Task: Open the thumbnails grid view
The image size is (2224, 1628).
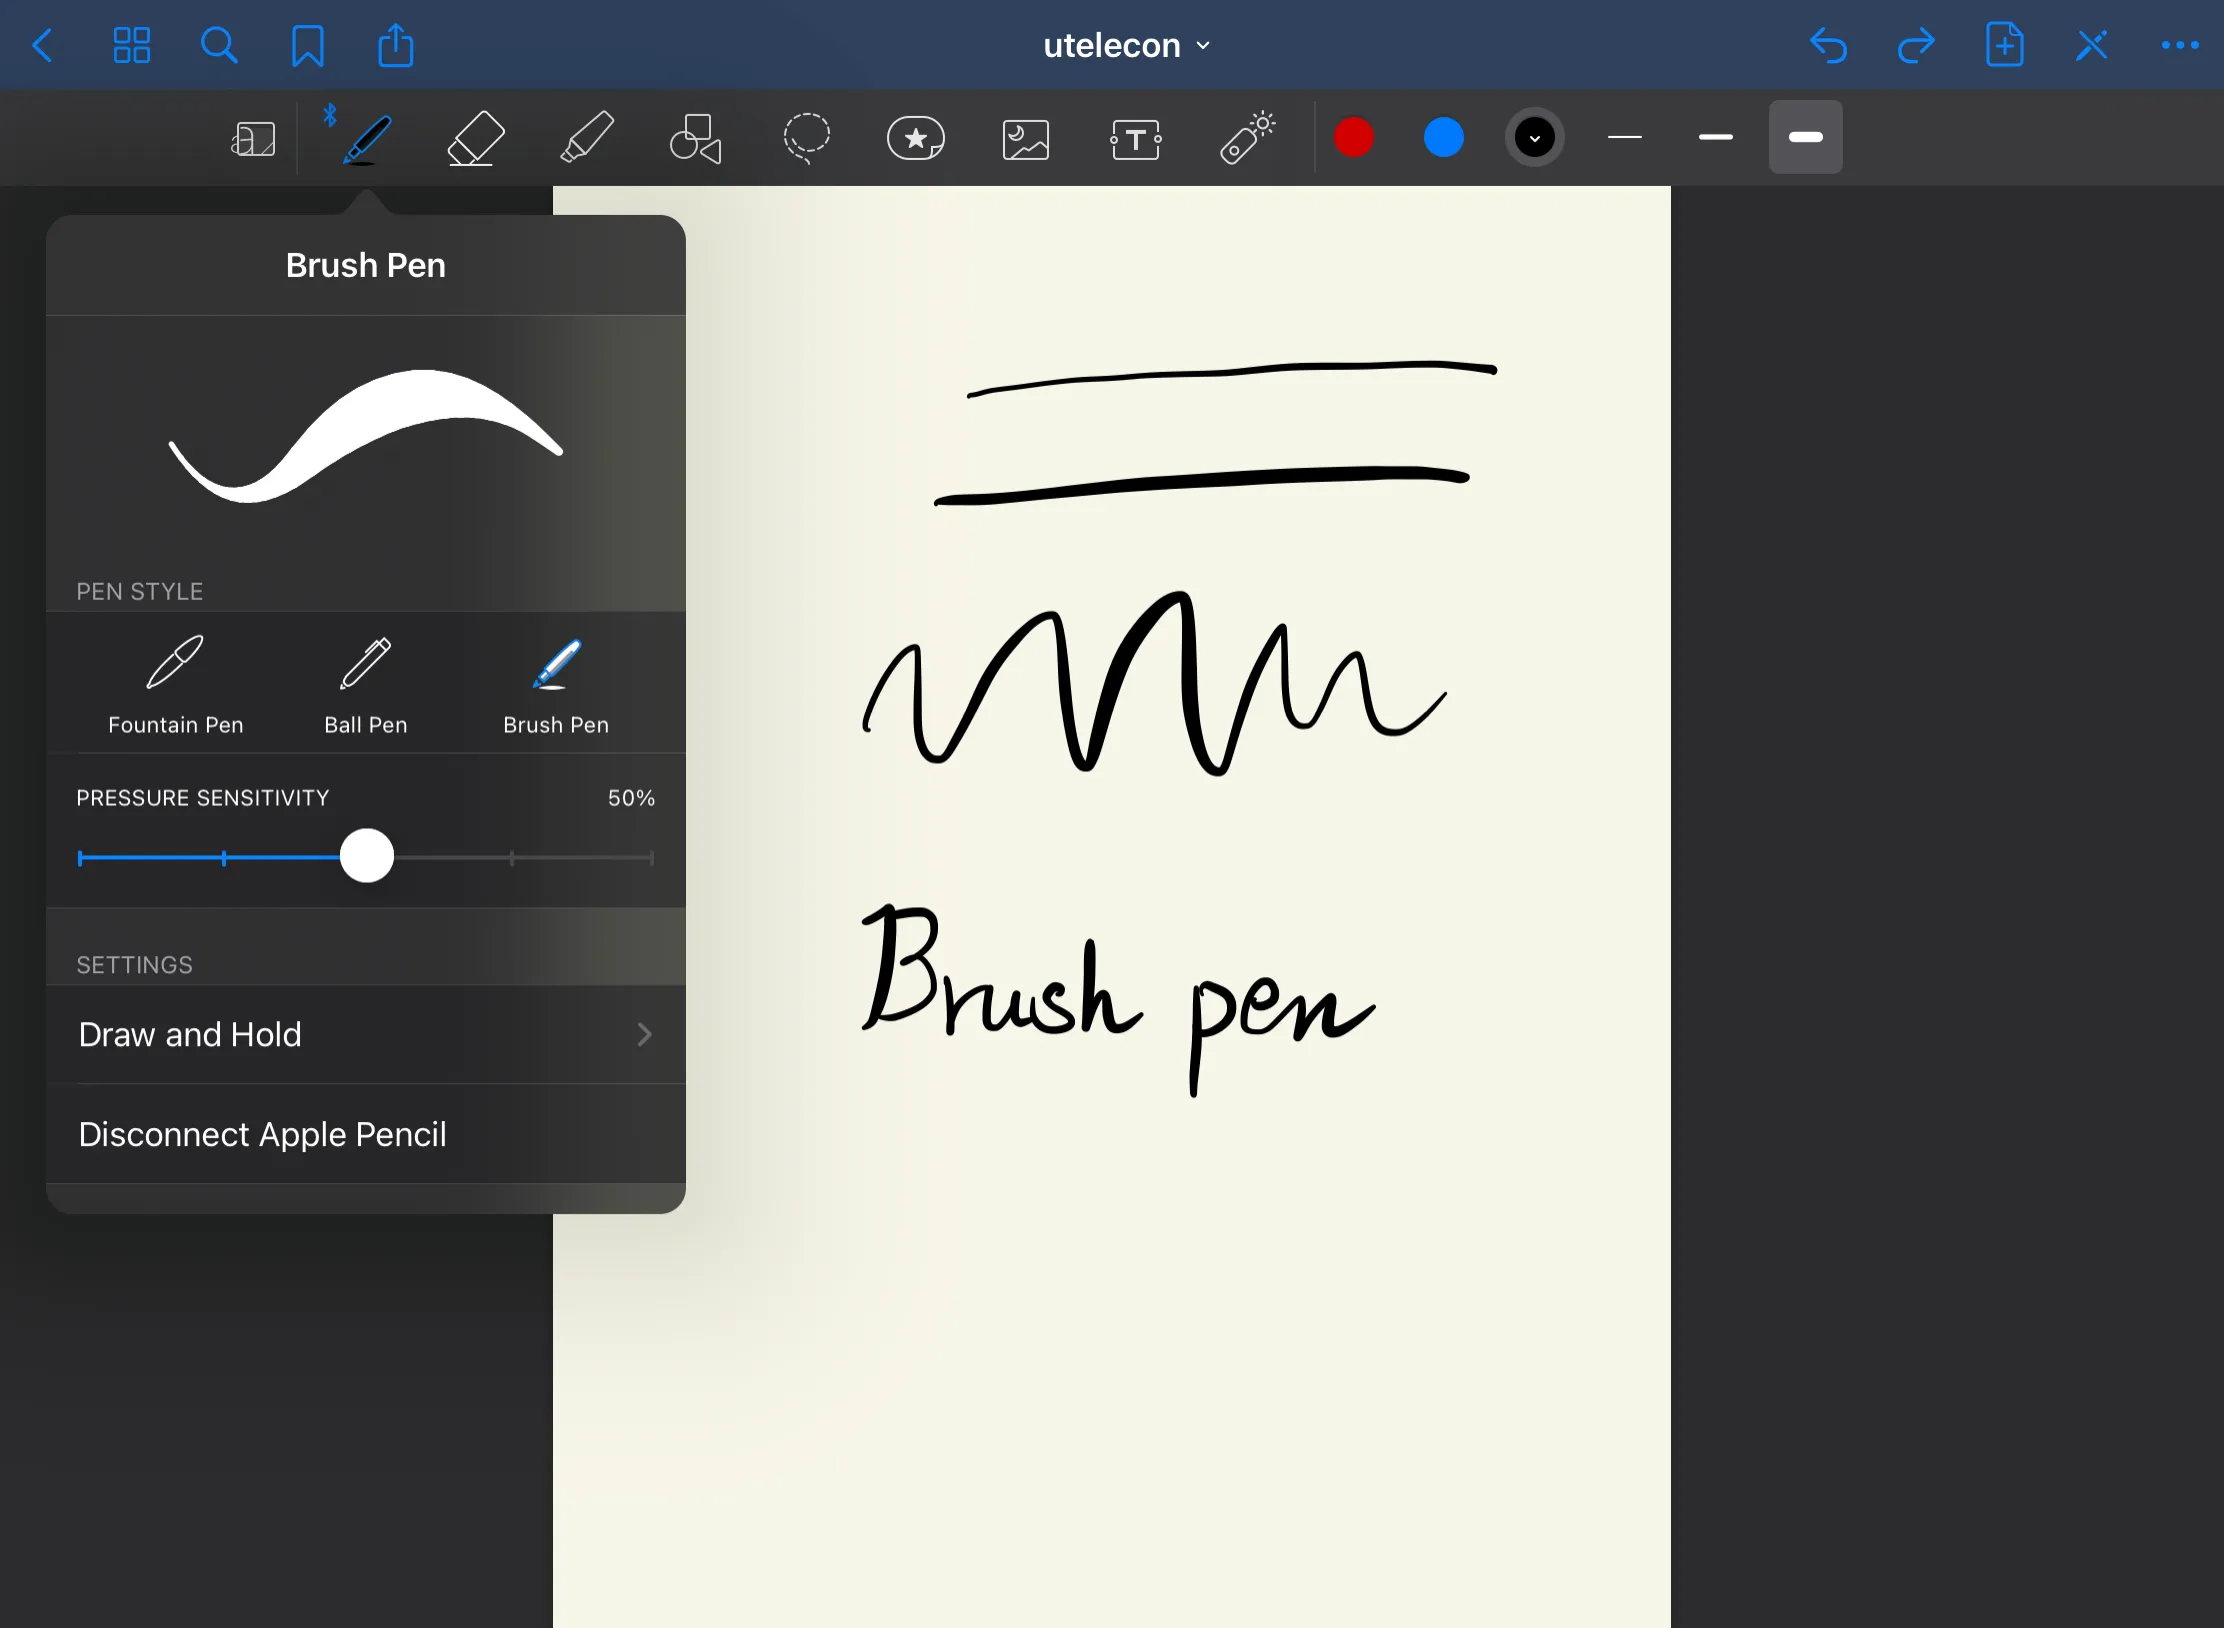Action: click(131, 46)
